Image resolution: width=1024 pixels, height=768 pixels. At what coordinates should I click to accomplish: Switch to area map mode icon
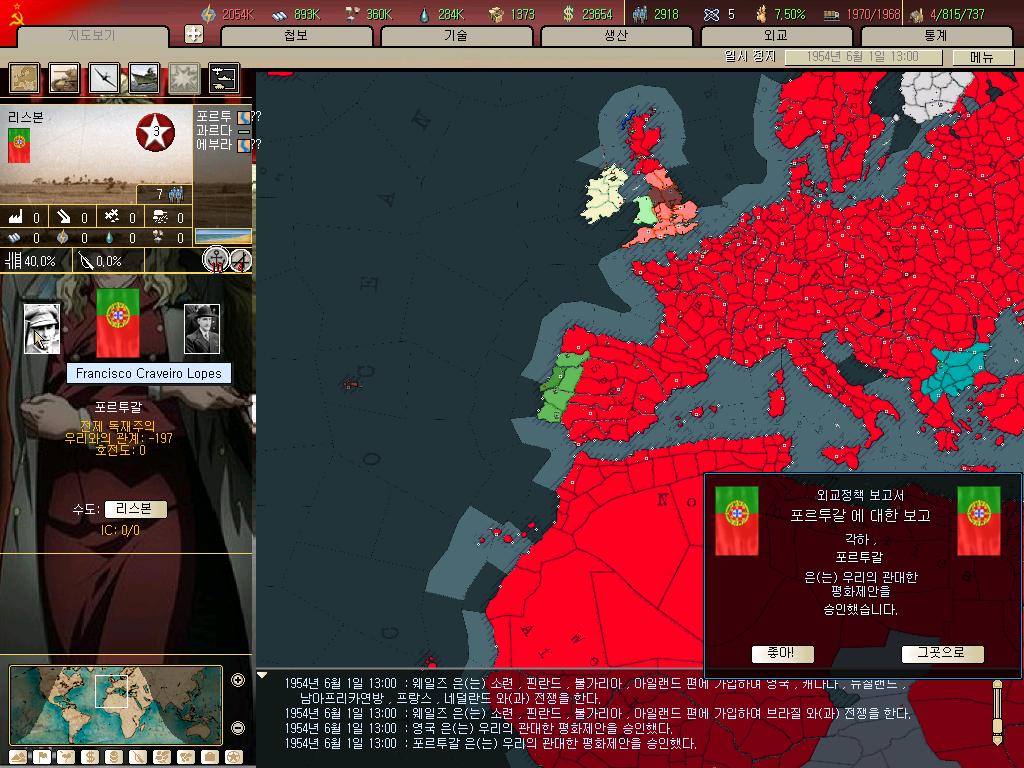(186, 757)
